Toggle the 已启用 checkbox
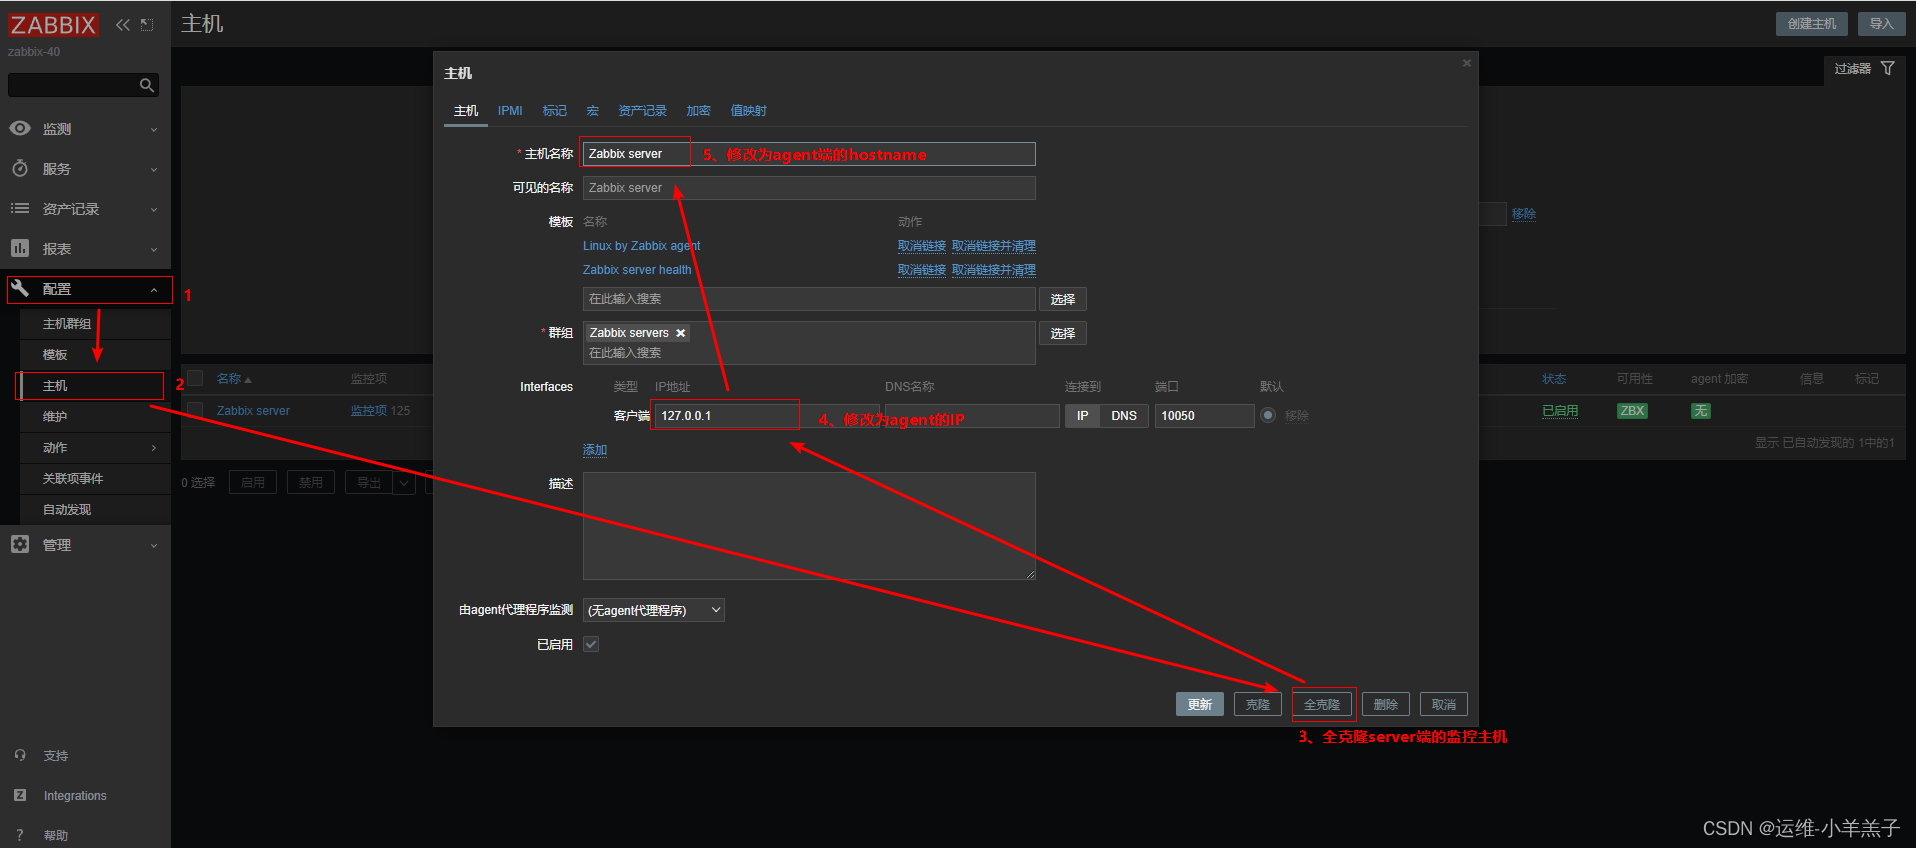The height and width of the screenshot is (848, 1916). [591, 644]
